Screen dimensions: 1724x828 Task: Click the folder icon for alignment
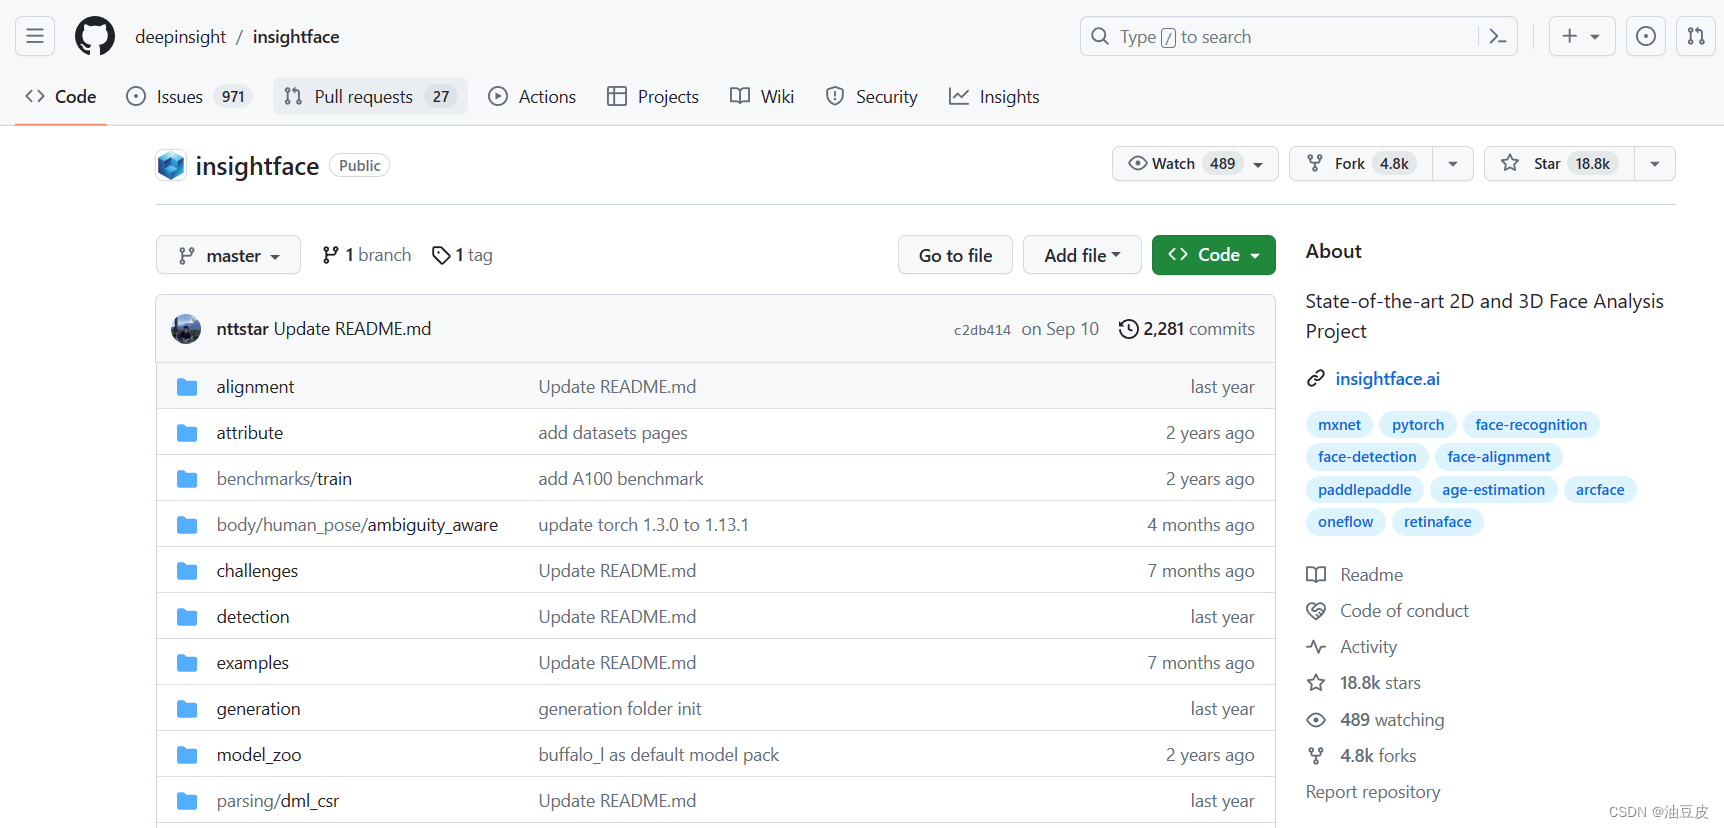[187, 387]
